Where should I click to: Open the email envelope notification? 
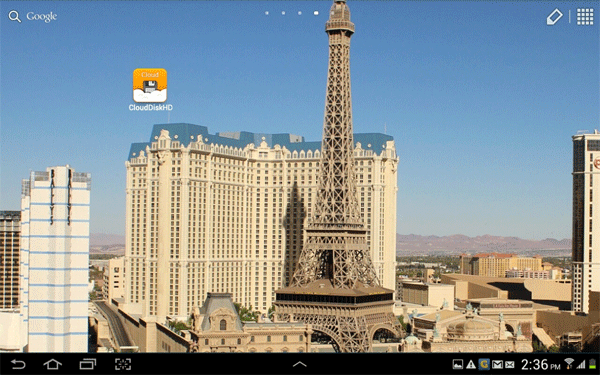point(510,364)
